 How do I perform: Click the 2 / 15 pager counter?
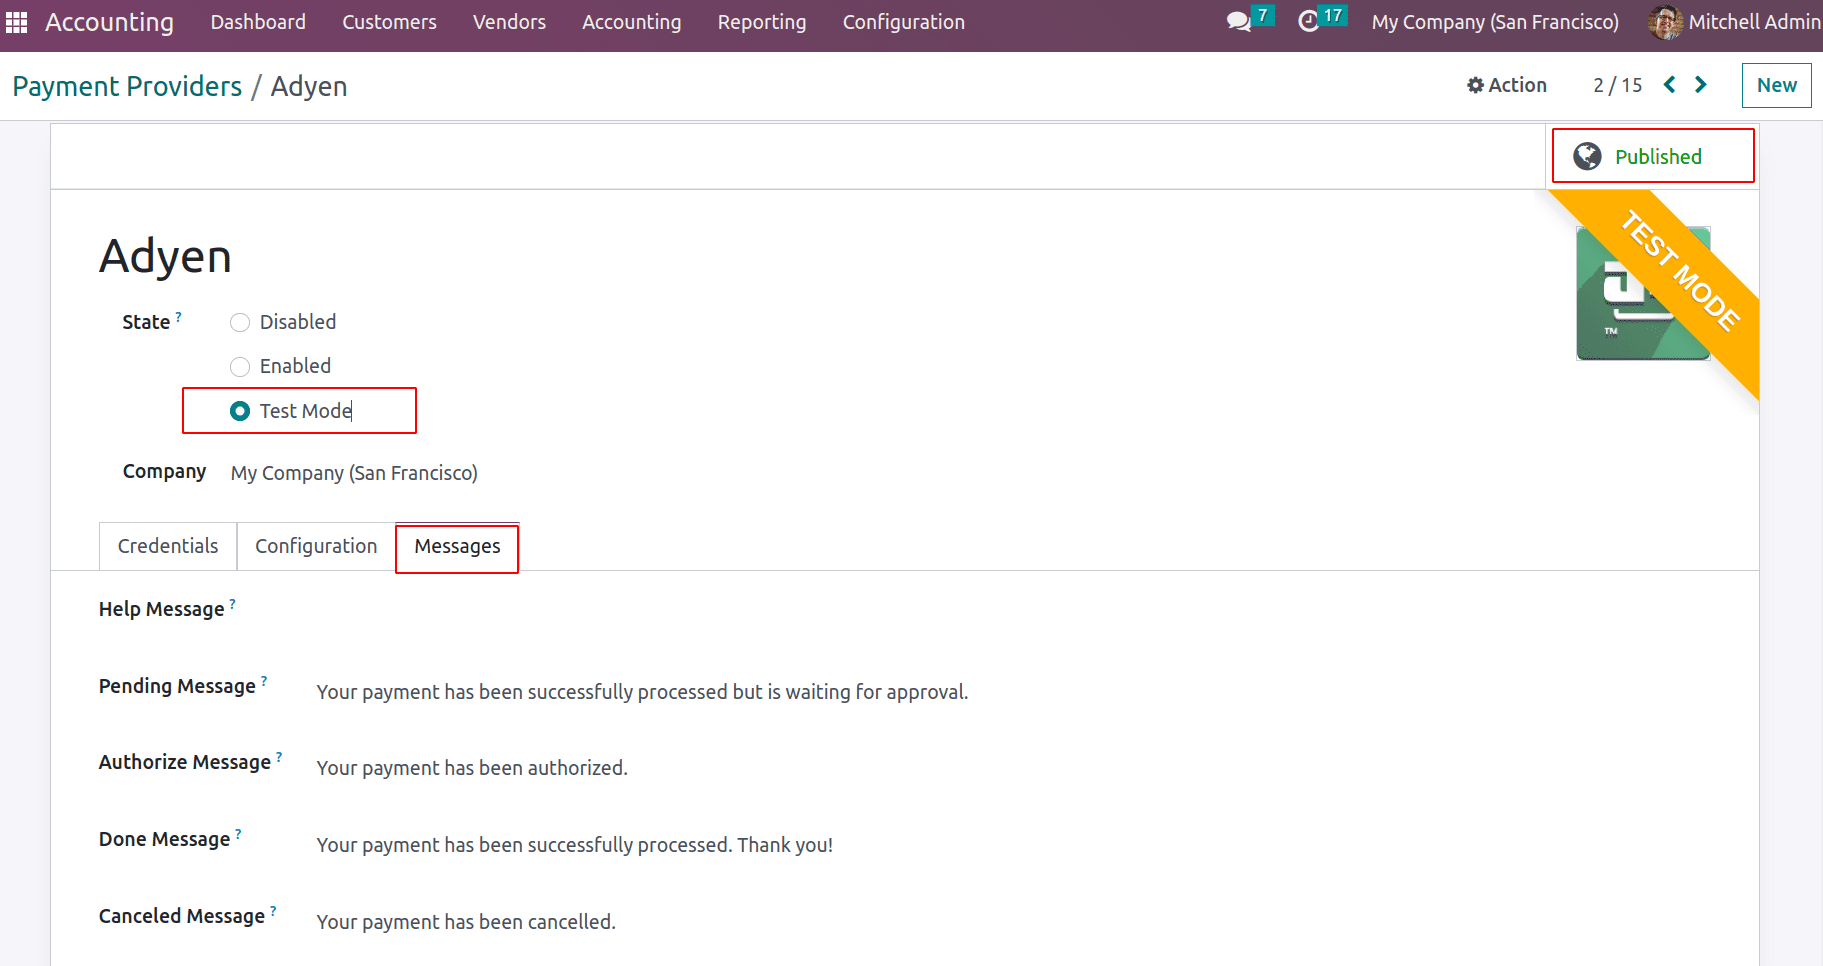pos(1617,85)
